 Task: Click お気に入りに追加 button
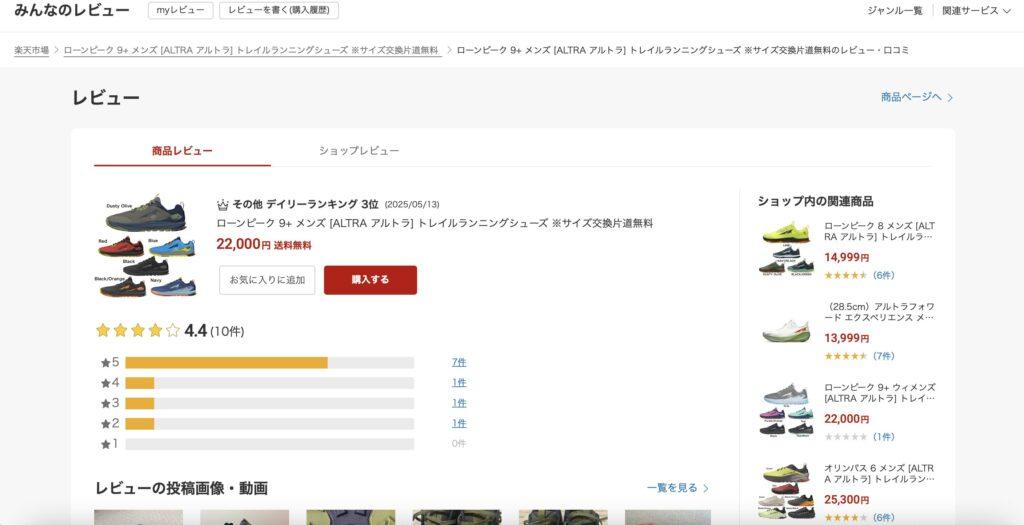[267, 279]
